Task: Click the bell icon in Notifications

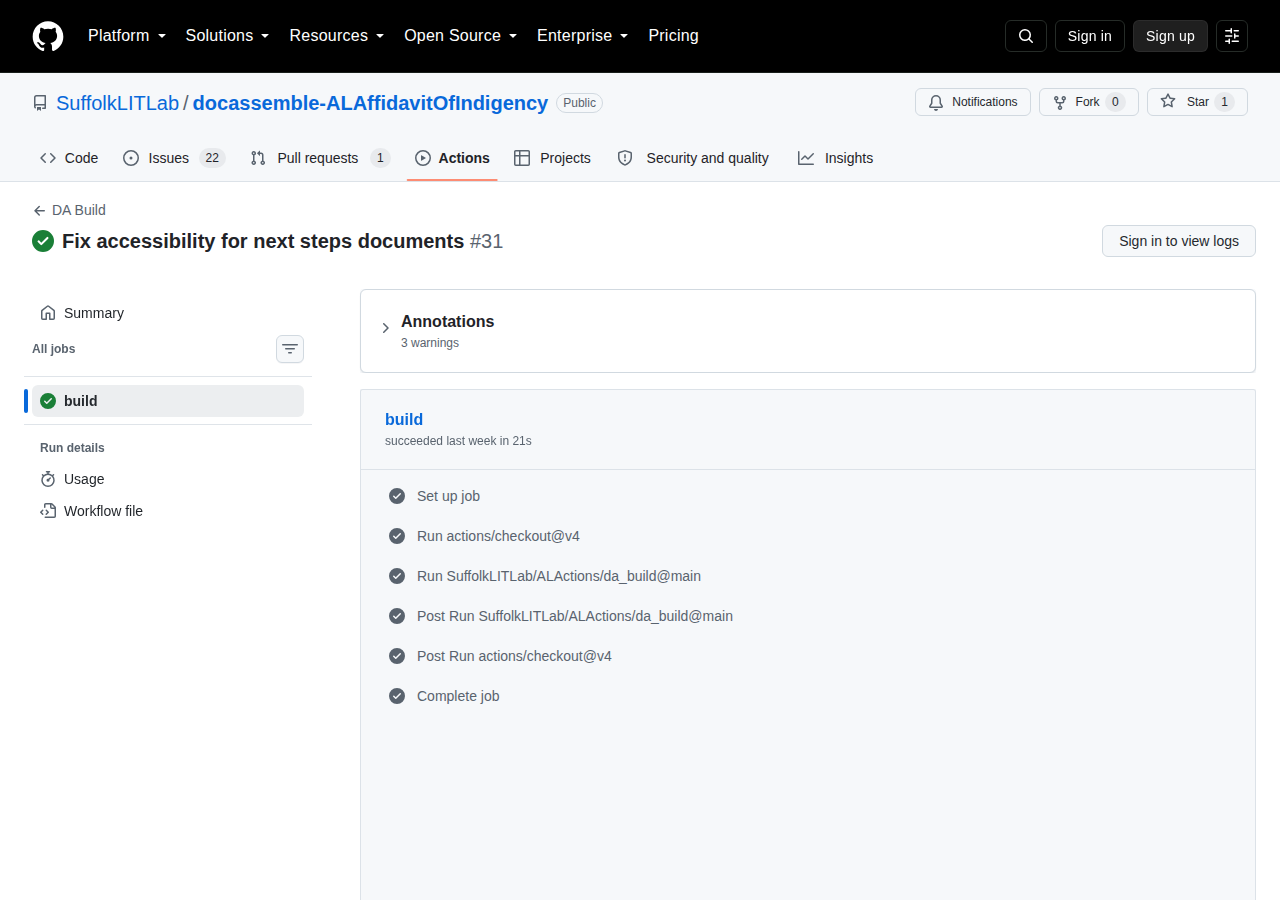Action: point(936,102)
